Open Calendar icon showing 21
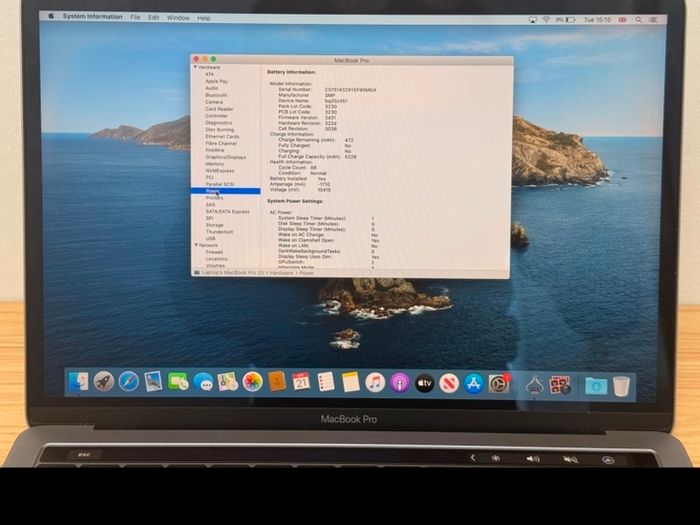700x525 pixels. 301,382
